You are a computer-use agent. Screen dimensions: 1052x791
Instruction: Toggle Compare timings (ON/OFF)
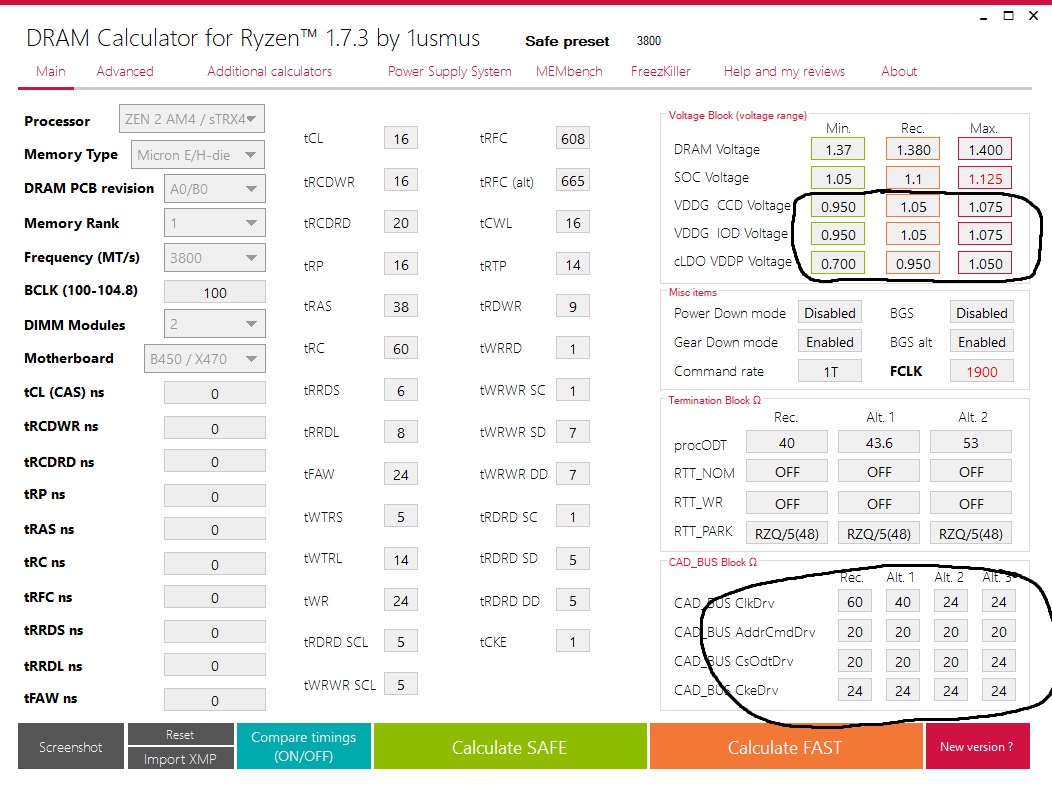click(303, 746)
